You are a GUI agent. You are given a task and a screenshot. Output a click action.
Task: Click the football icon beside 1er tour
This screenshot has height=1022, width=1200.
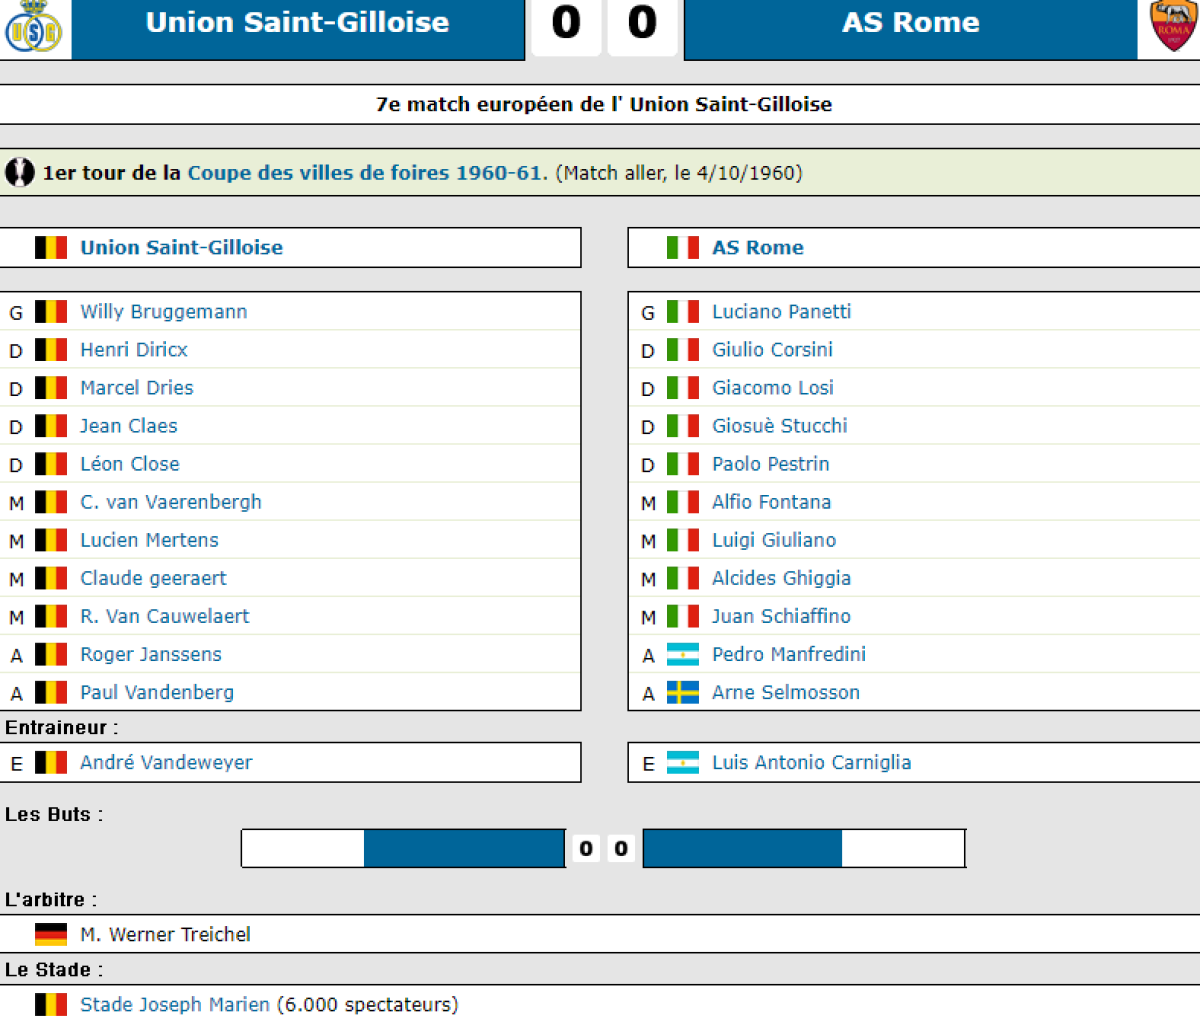click(20, 173)
